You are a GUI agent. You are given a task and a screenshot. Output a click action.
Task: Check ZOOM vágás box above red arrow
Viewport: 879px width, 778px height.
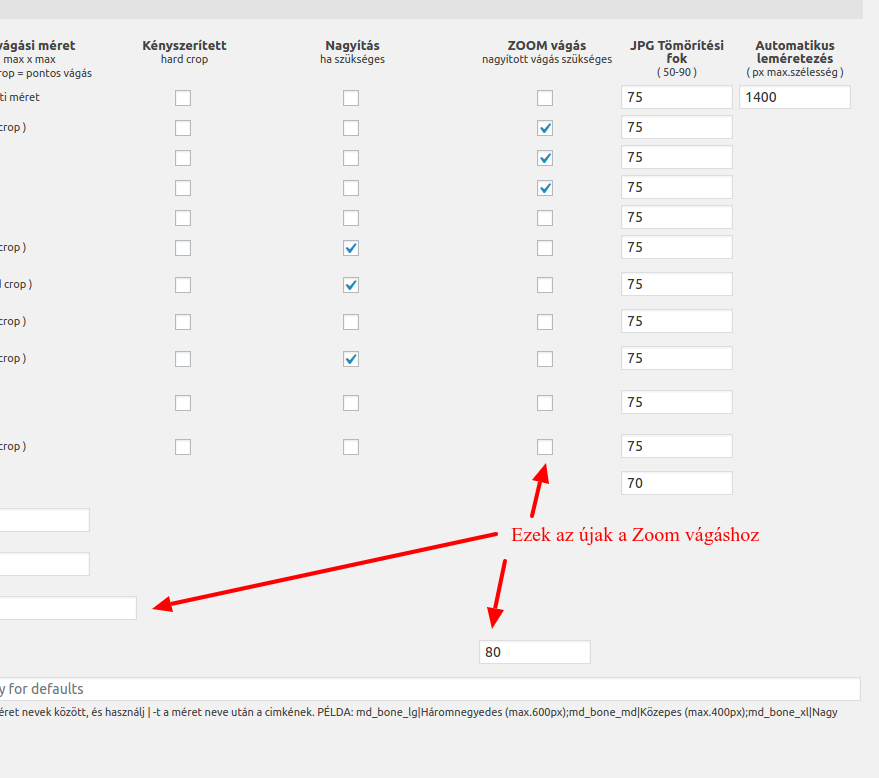(x=545, y=447)
